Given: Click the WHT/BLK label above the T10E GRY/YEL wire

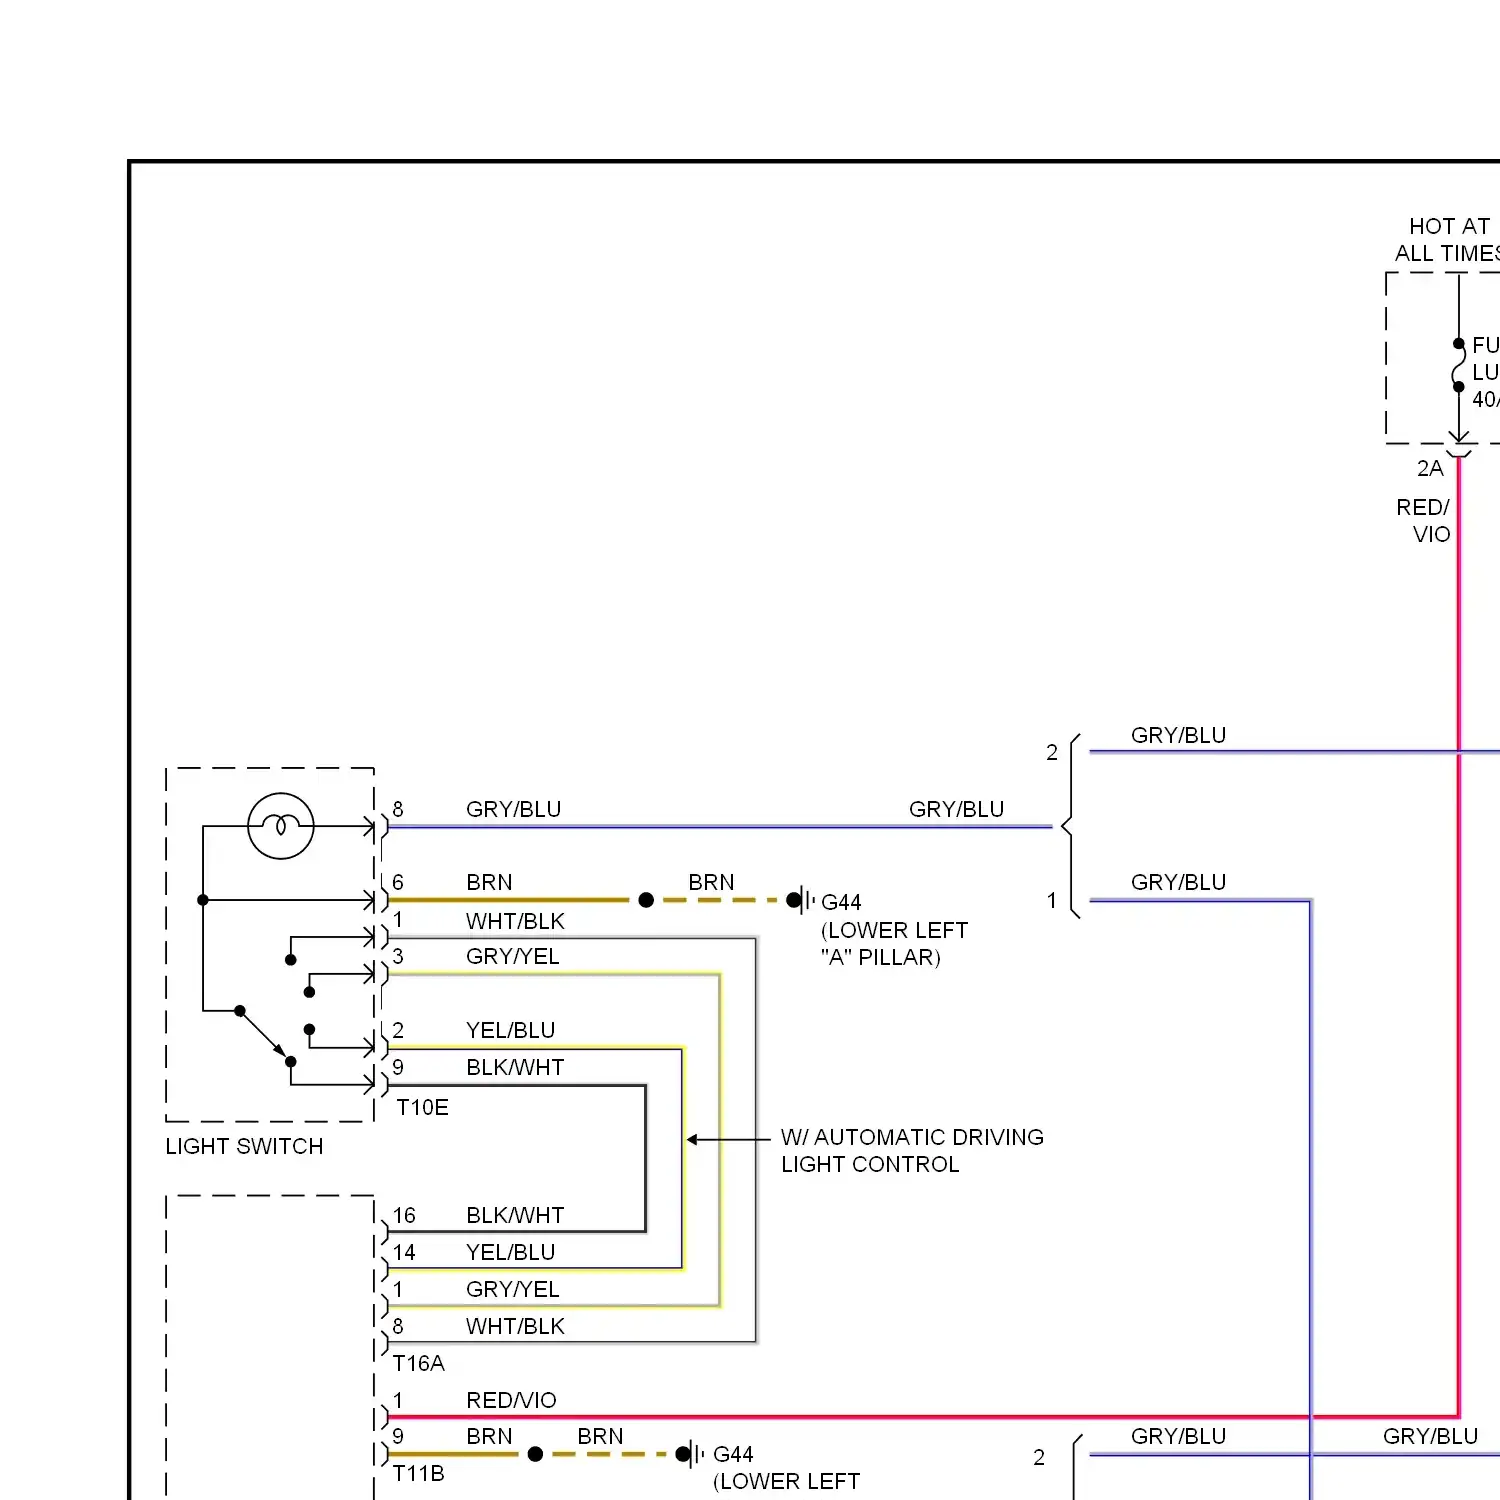Looking at the screenshot, I should [515, 921].
